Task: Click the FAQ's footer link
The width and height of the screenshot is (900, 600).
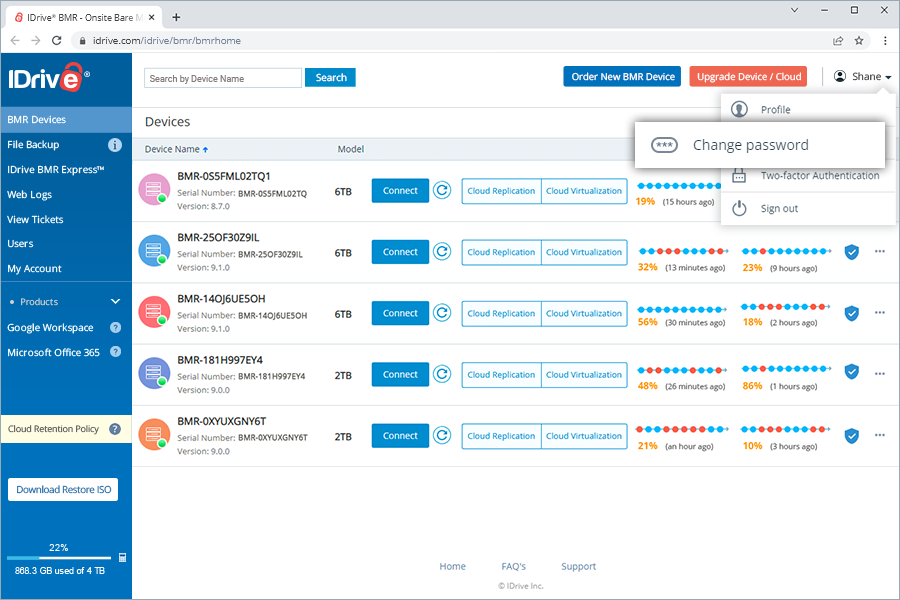Action: pyautogui.click(x=514, y=566)
